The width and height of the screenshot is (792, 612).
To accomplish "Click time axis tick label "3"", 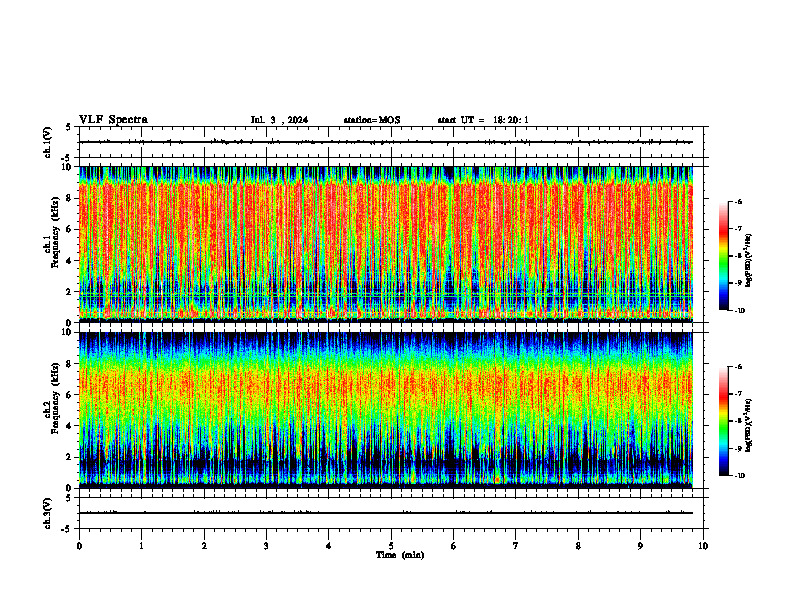I will click(266, 546).
